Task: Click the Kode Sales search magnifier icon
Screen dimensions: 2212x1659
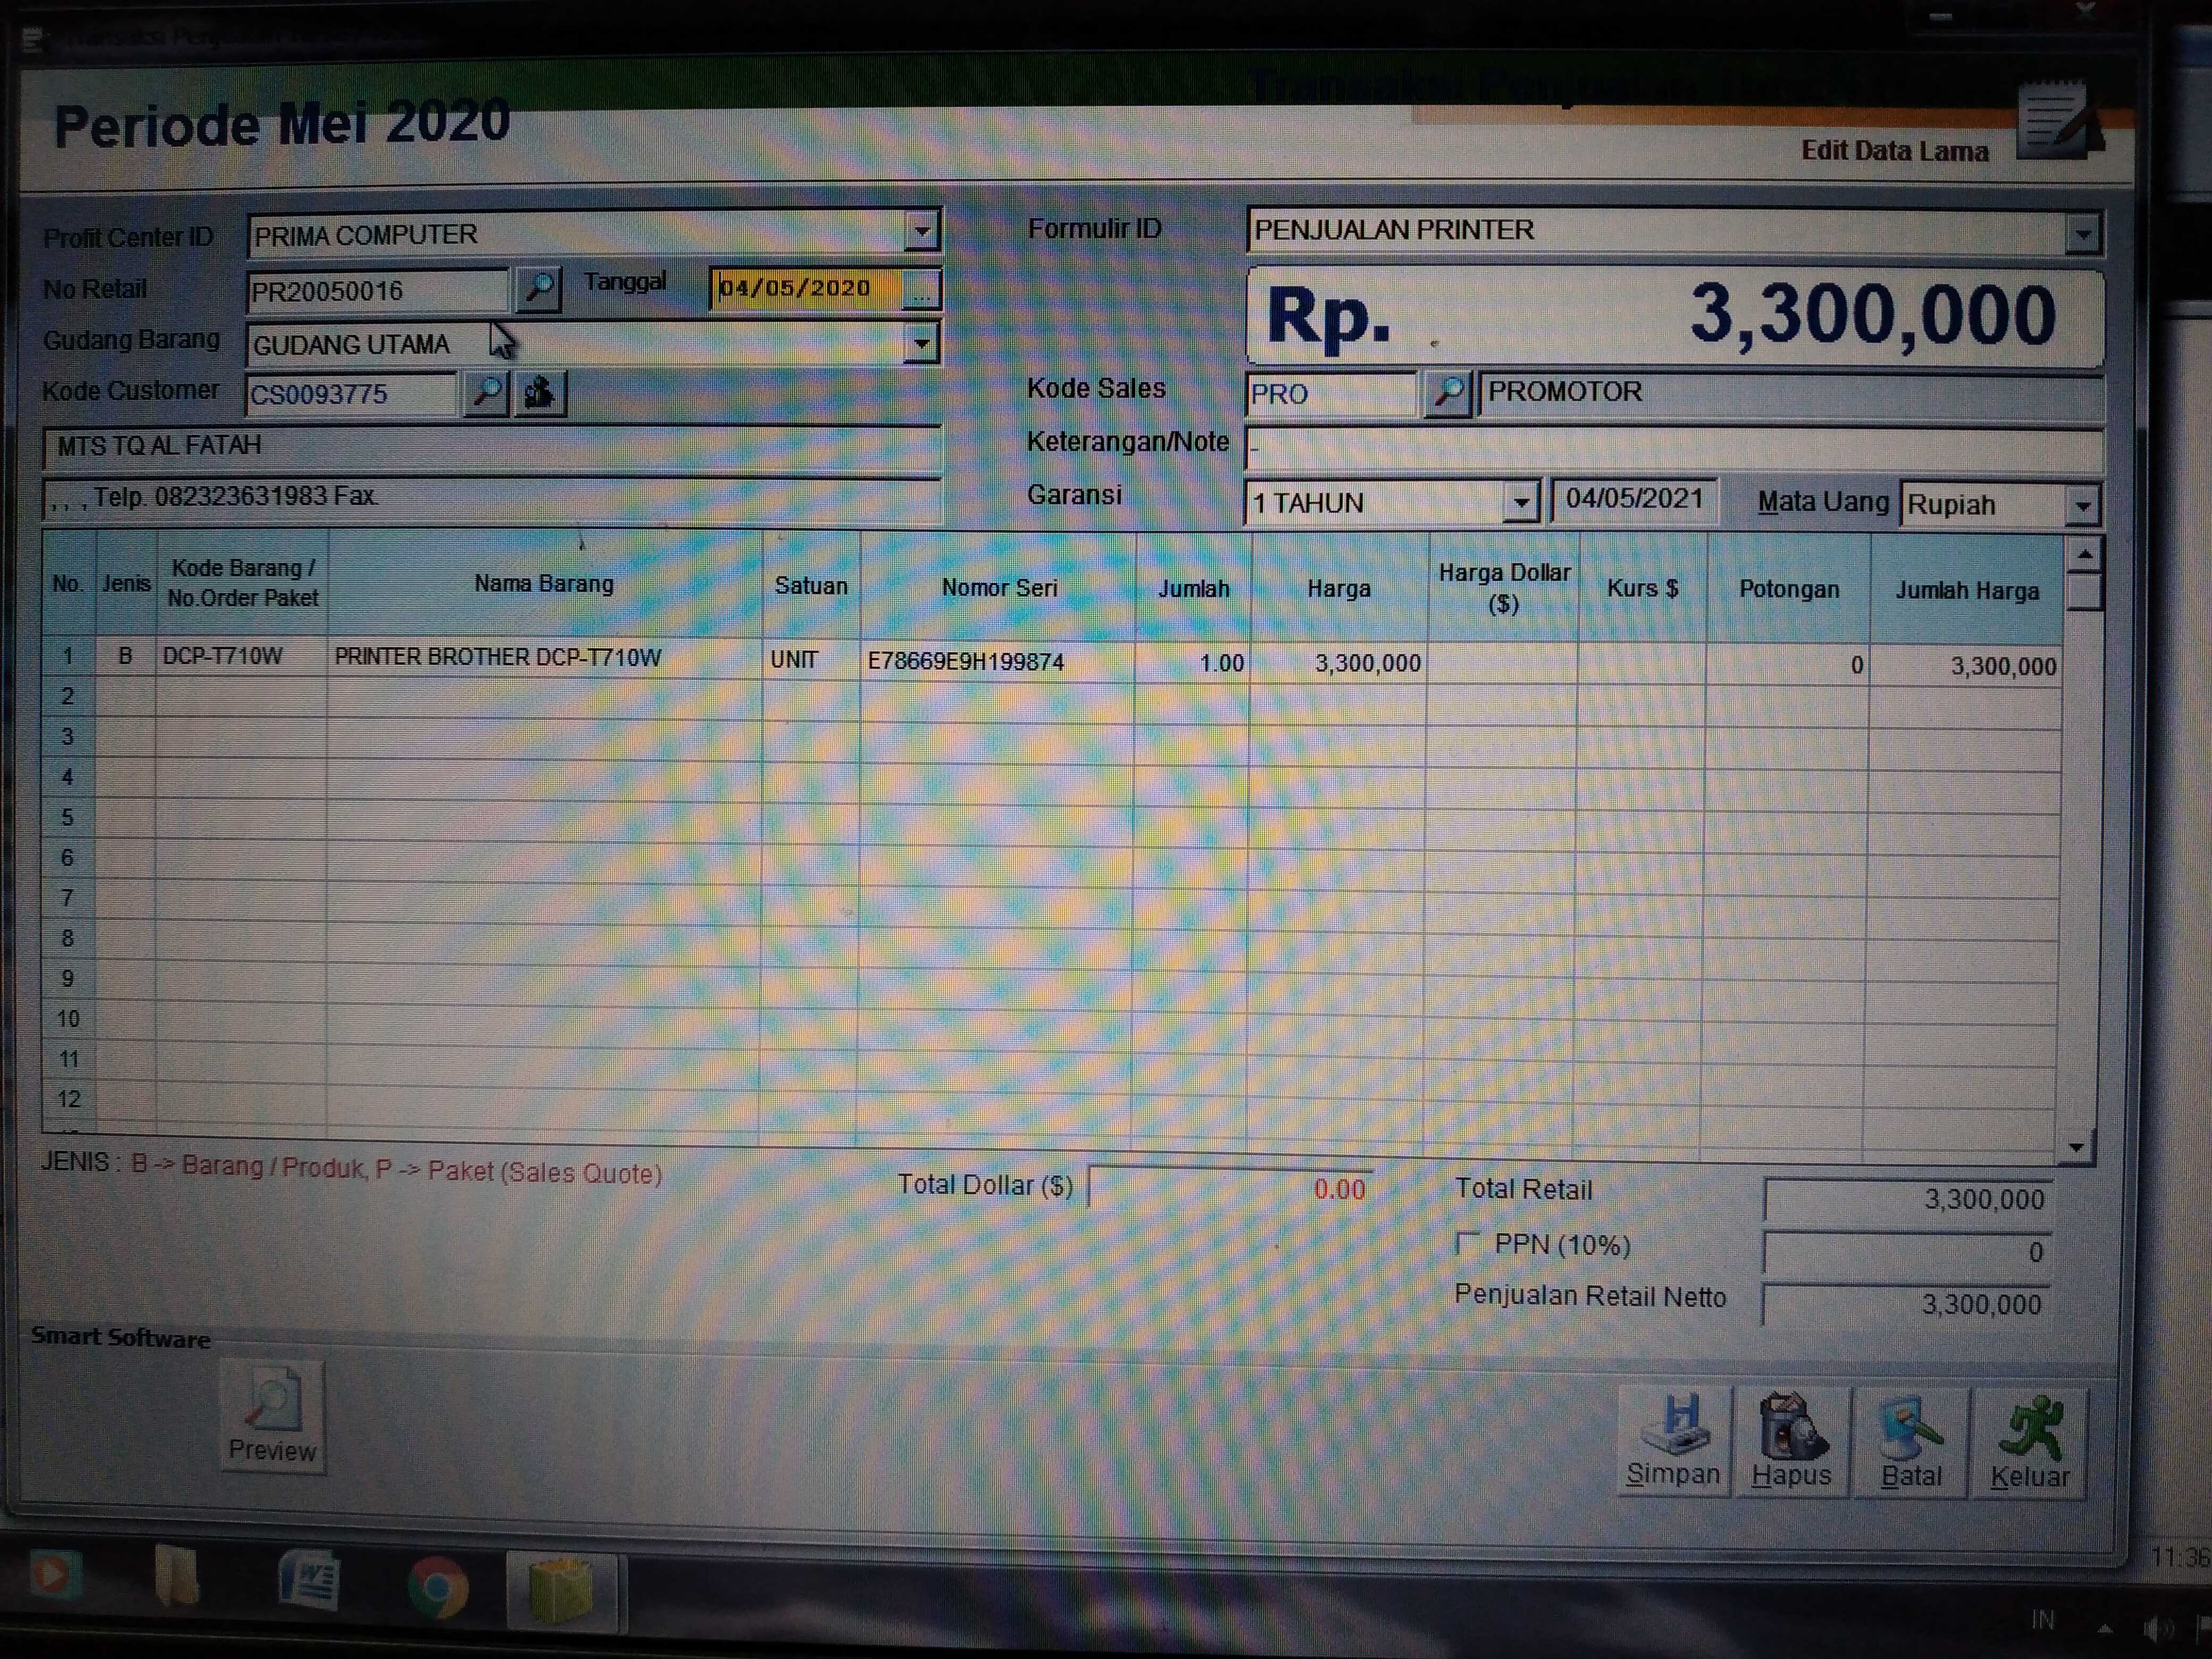Action: 1447,392
